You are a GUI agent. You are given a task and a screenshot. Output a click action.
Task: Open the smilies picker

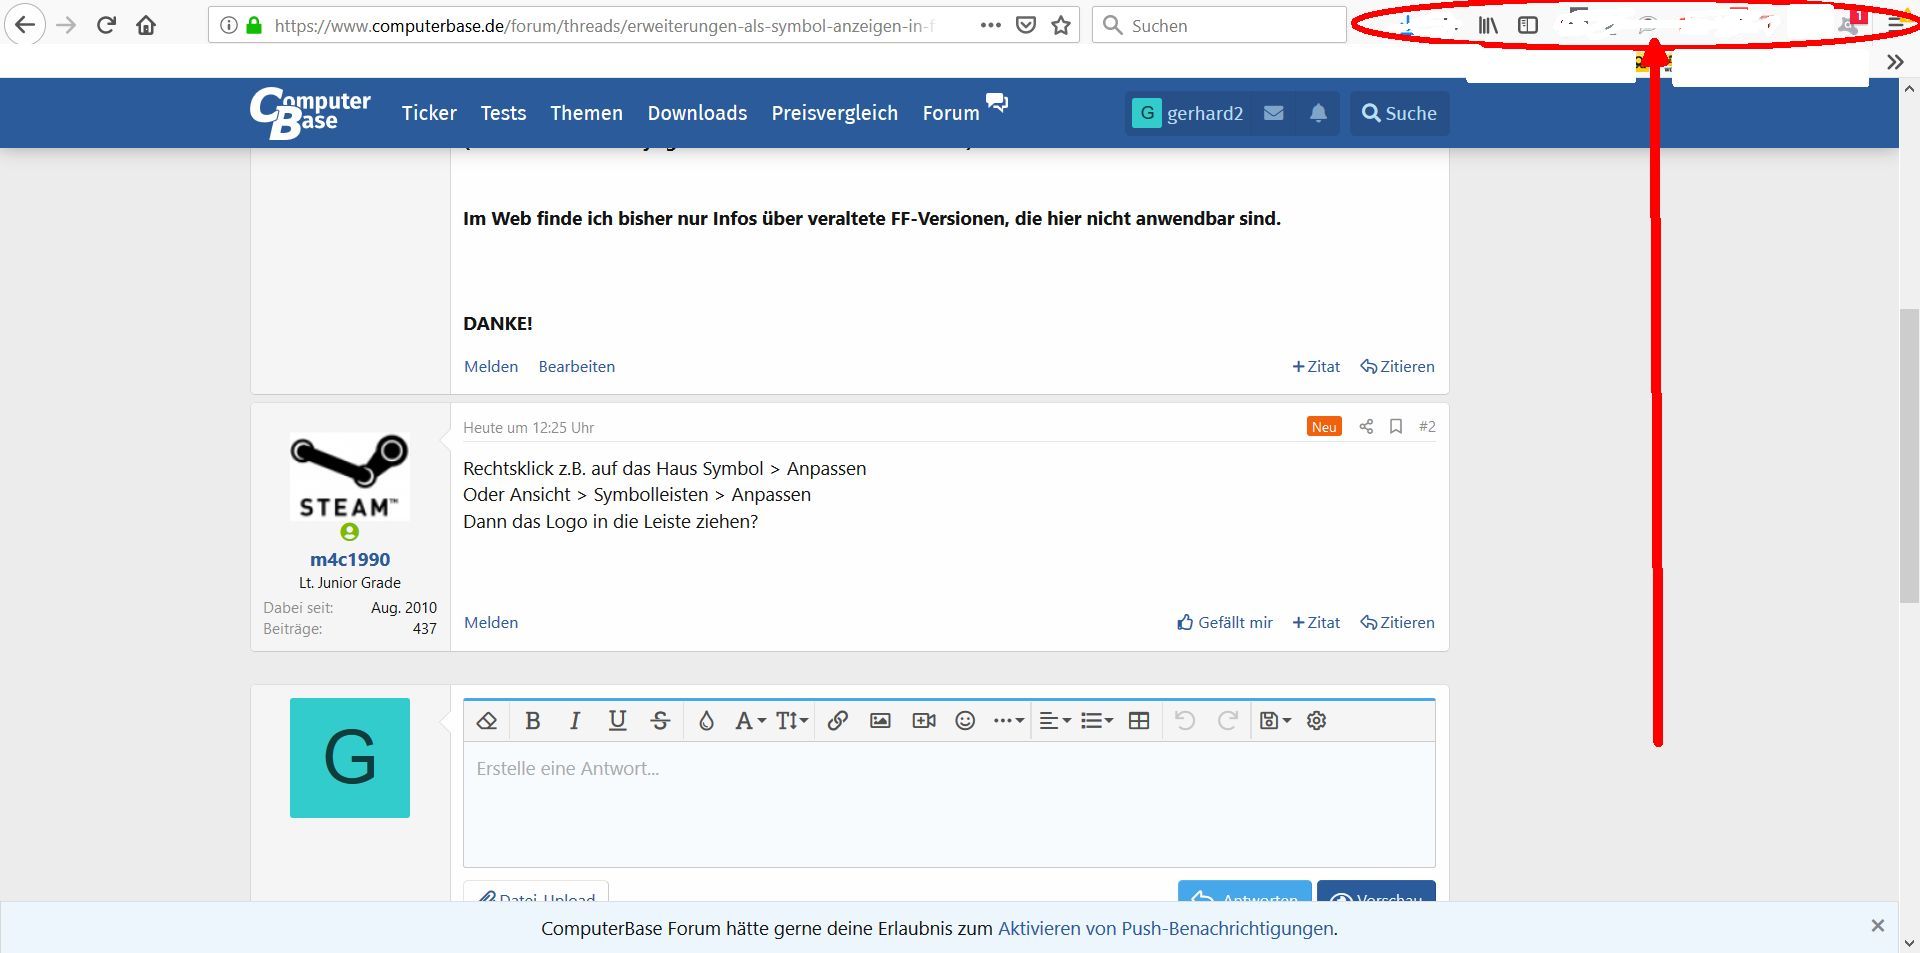click(x=965, y=720)
